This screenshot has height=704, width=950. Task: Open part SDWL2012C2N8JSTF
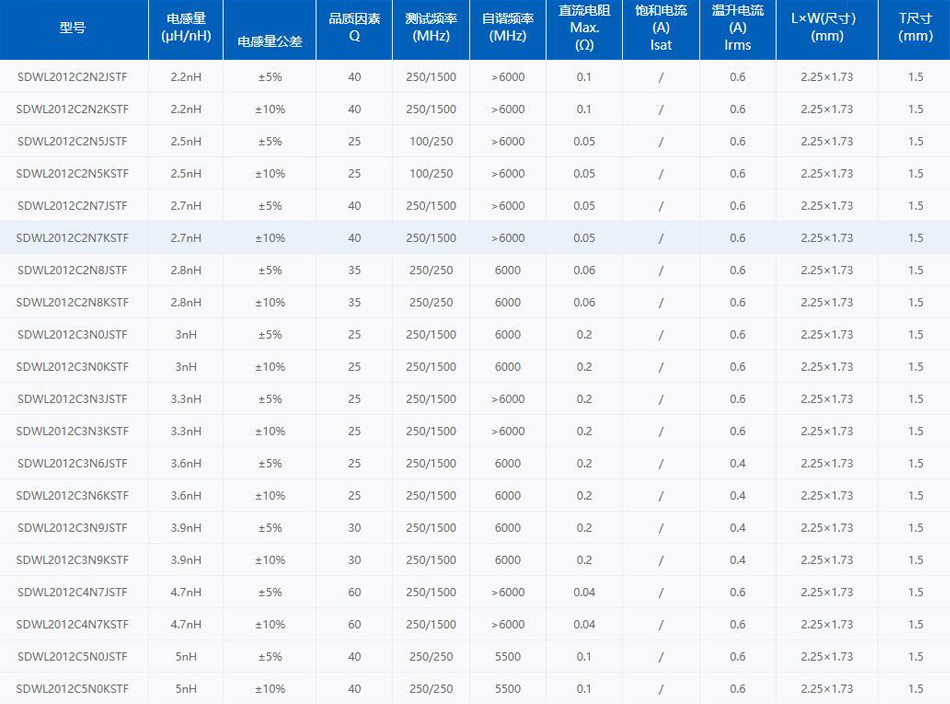coord(72,270)
